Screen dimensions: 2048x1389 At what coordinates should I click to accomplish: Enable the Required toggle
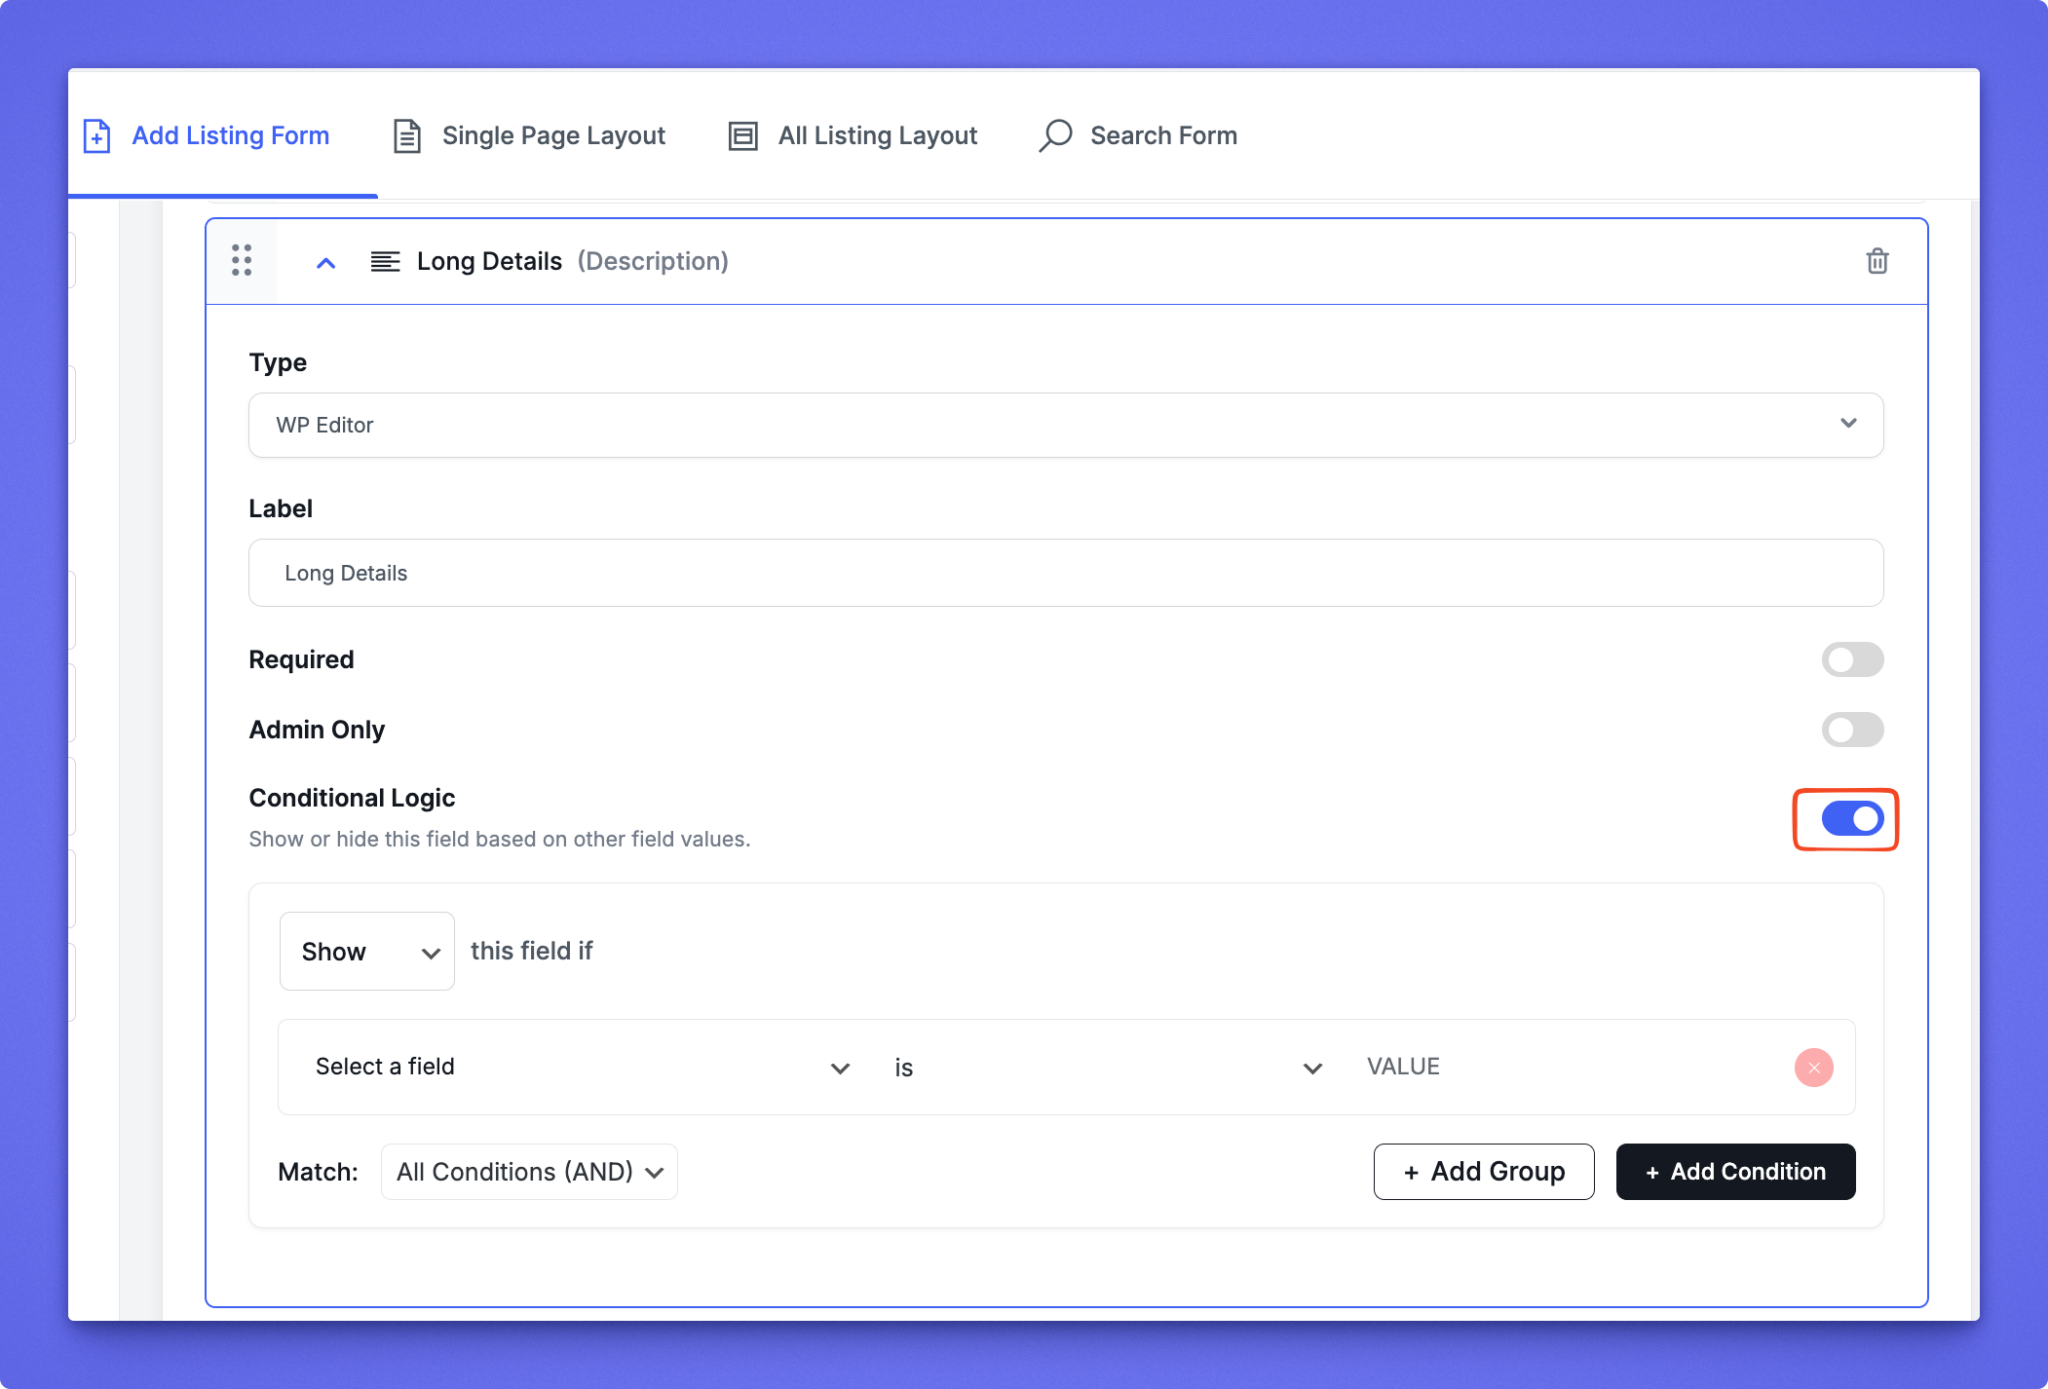click(x=1852, y=660)
